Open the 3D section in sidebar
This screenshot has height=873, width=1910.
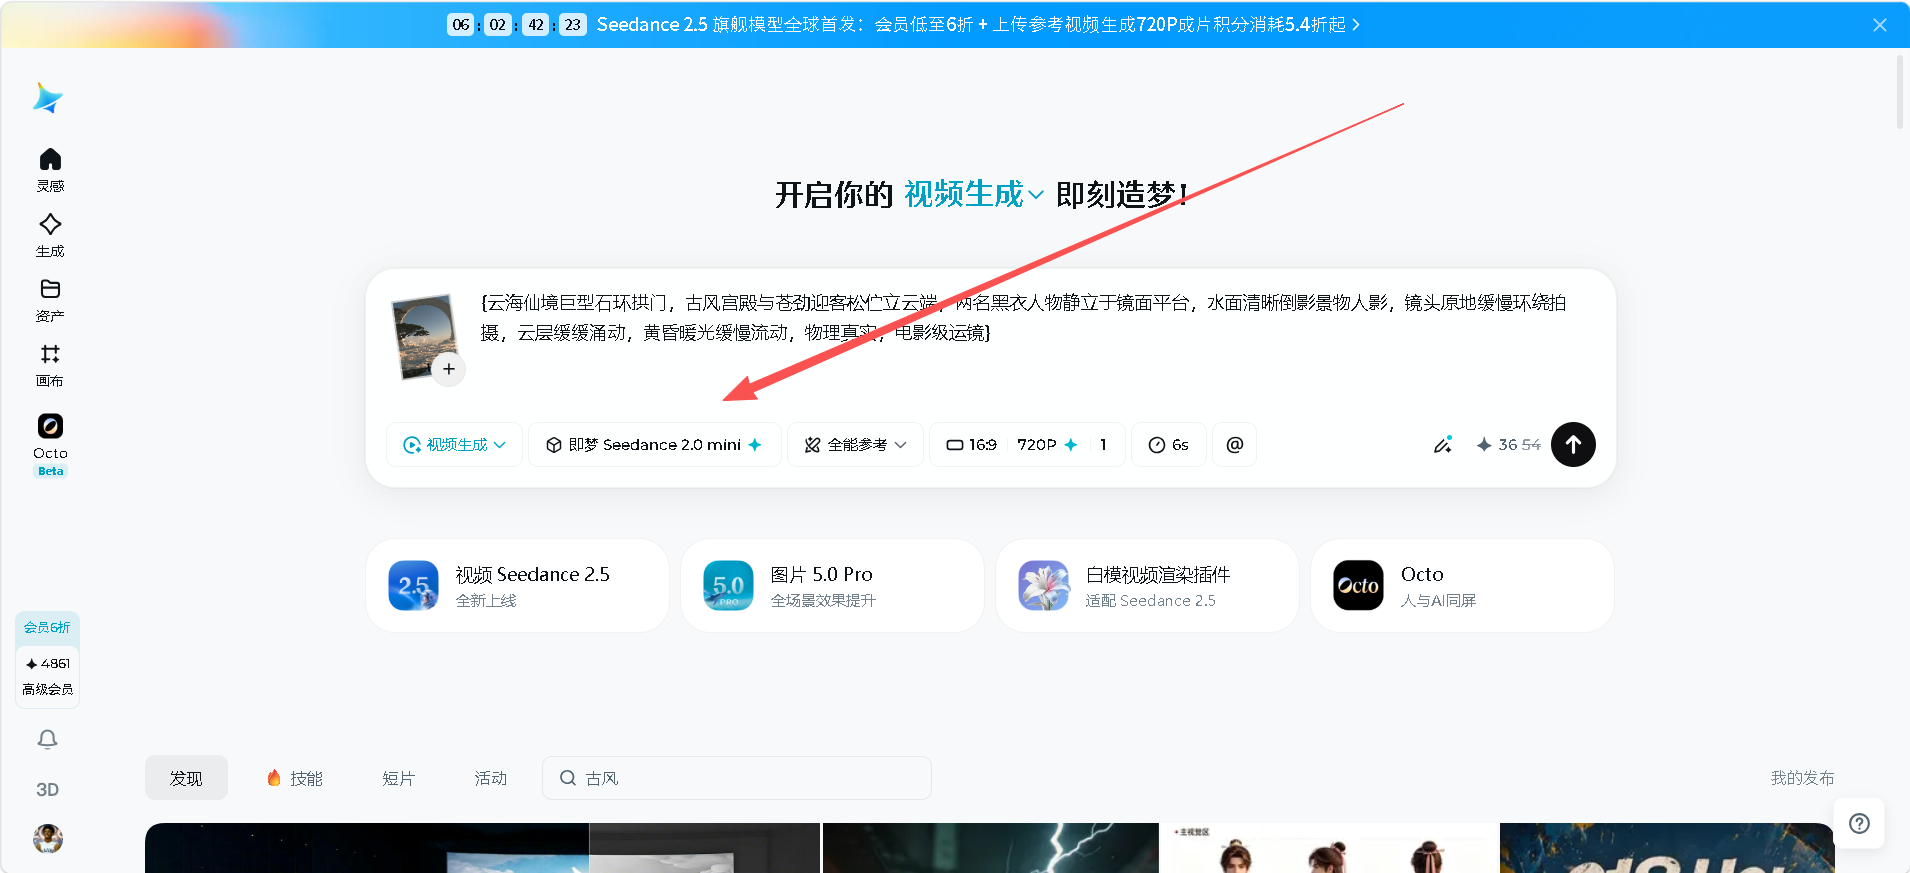pos(47,789)
